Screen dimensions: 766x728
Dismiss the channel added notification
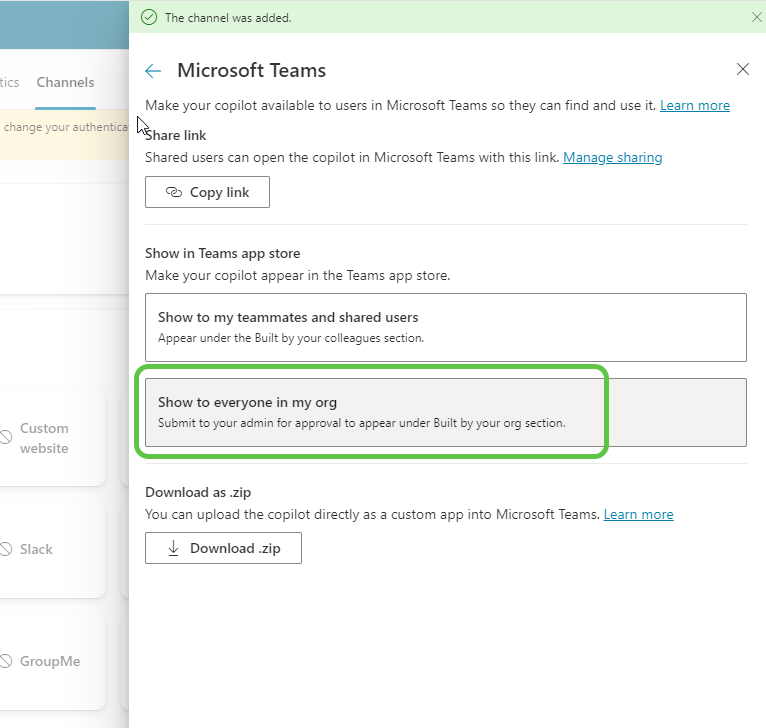(756, 17)
